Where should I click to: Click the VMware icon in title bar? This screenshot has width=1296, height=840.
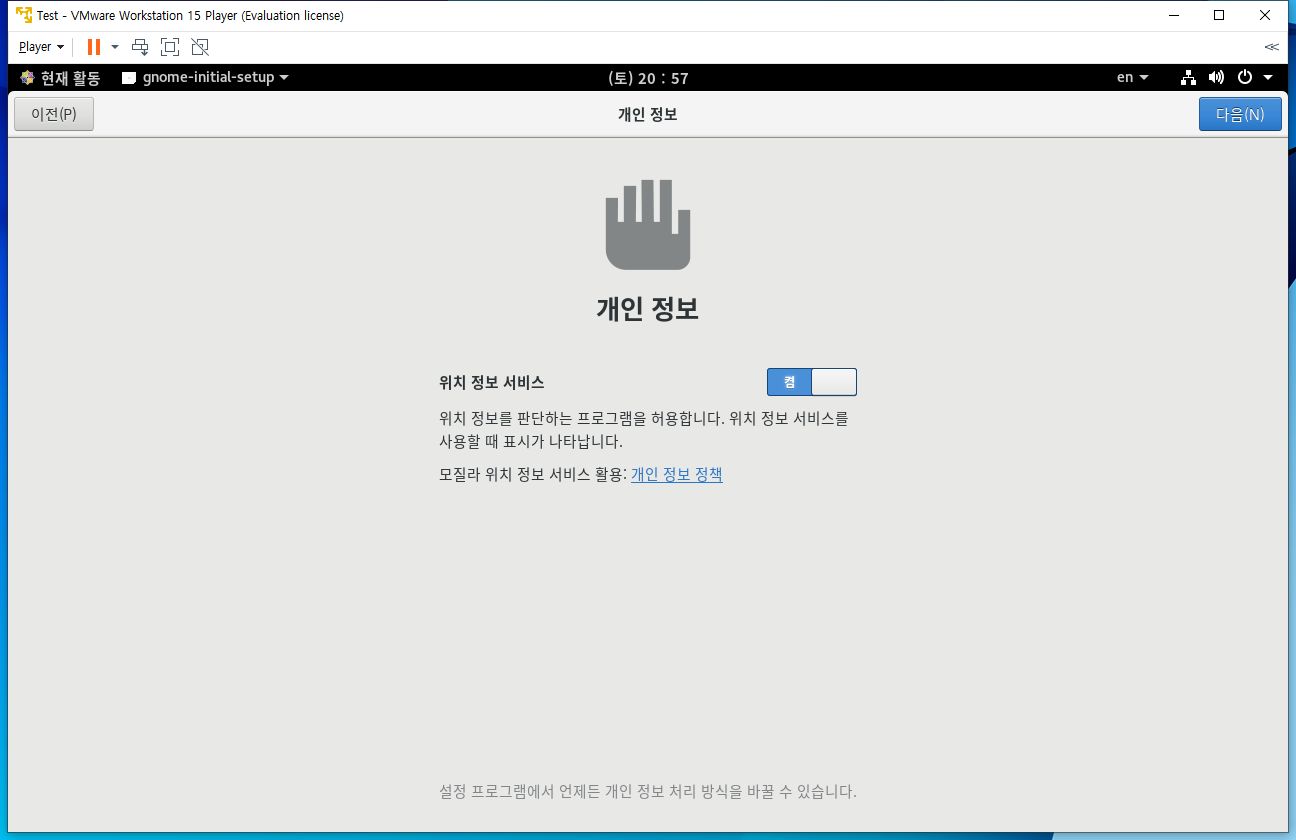24,15
